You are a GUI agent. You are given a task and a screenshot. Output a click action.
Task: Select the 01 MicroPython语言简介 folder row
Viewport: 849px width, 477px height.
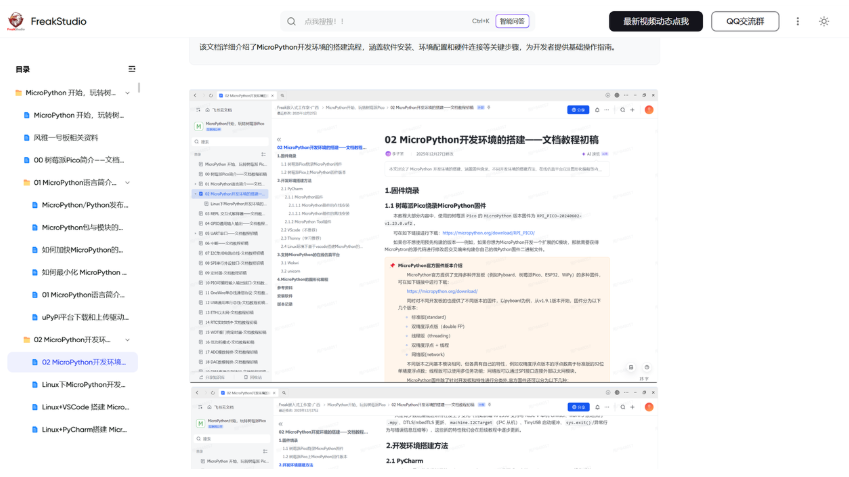pyautogui.click(x=74, y=182)
